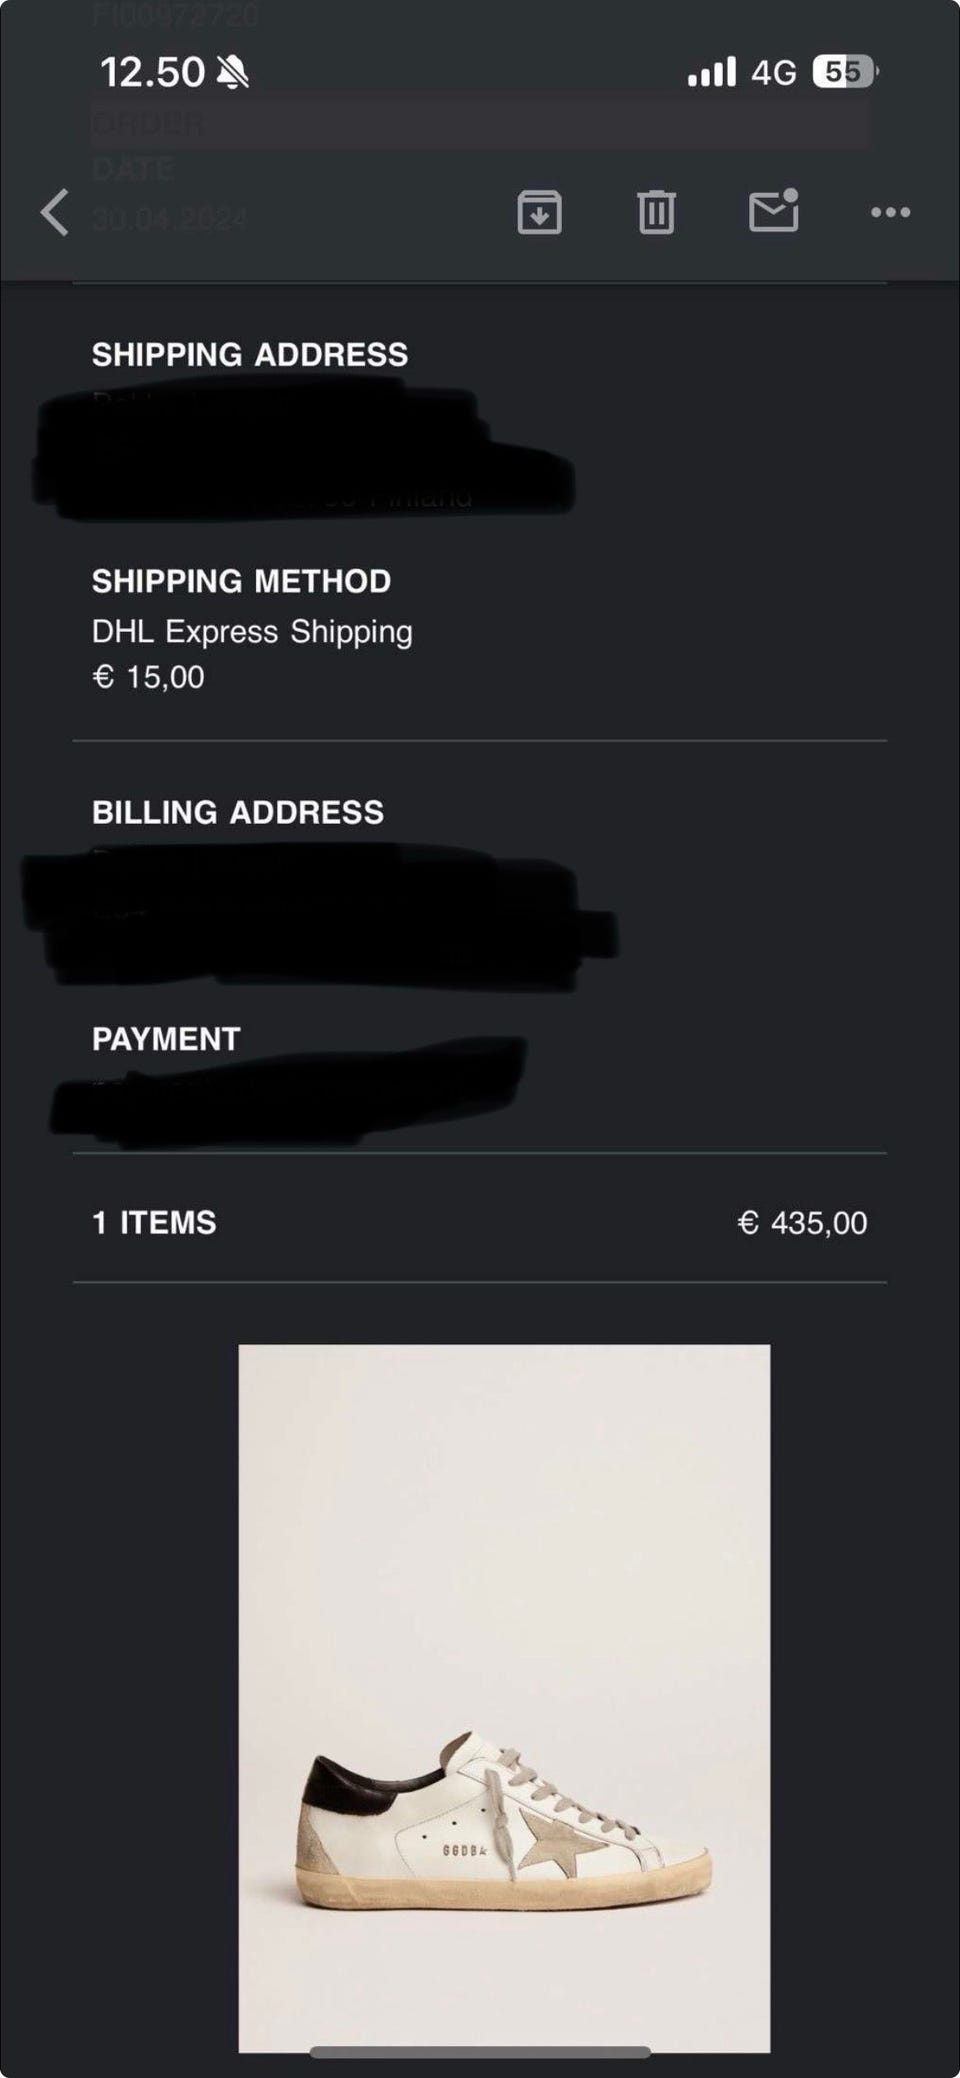Image resolution: width=960 pixels, height=2078 pixels.
Task: Tap the back chevron arrow
Action: 55,212
